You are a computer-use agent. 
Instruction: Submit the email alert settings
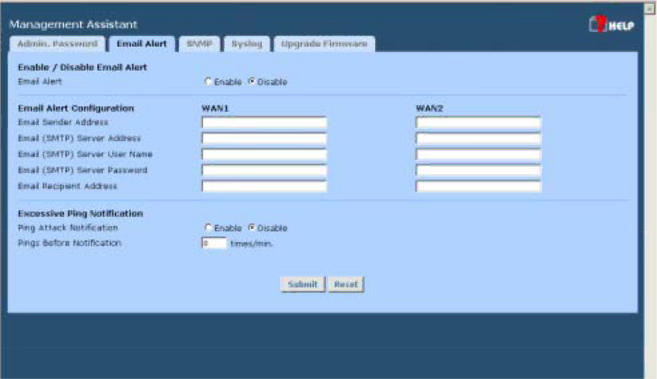point(303,284)
